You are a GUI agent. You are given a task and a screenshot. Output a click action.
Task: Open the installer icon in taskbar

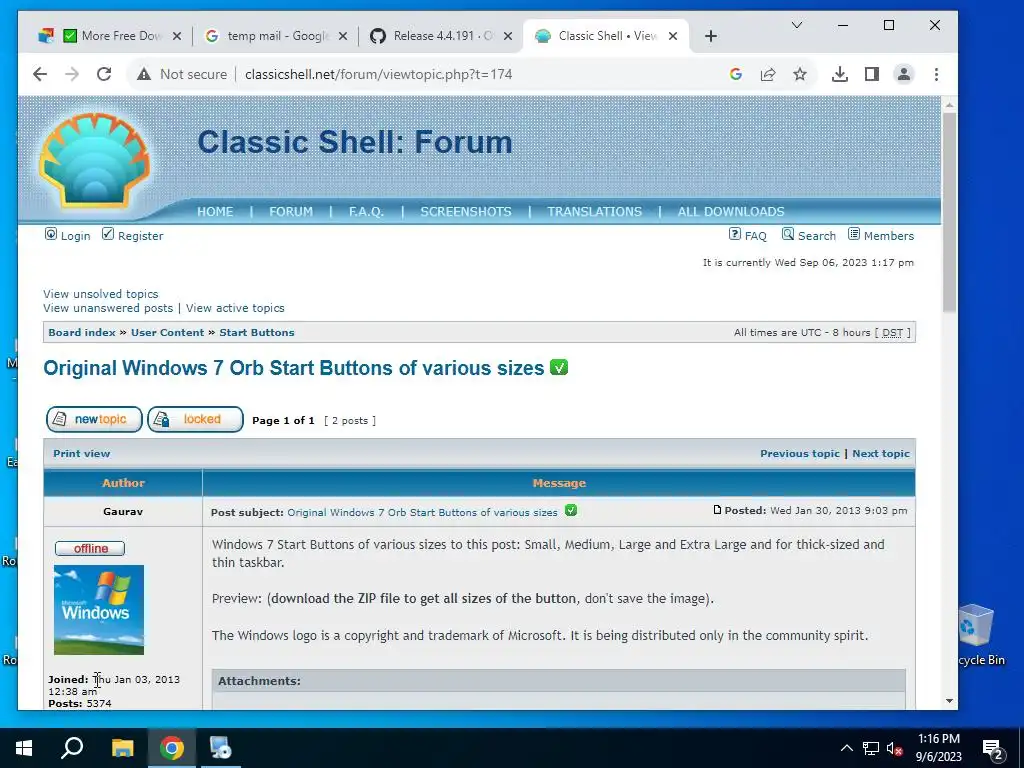221,748
